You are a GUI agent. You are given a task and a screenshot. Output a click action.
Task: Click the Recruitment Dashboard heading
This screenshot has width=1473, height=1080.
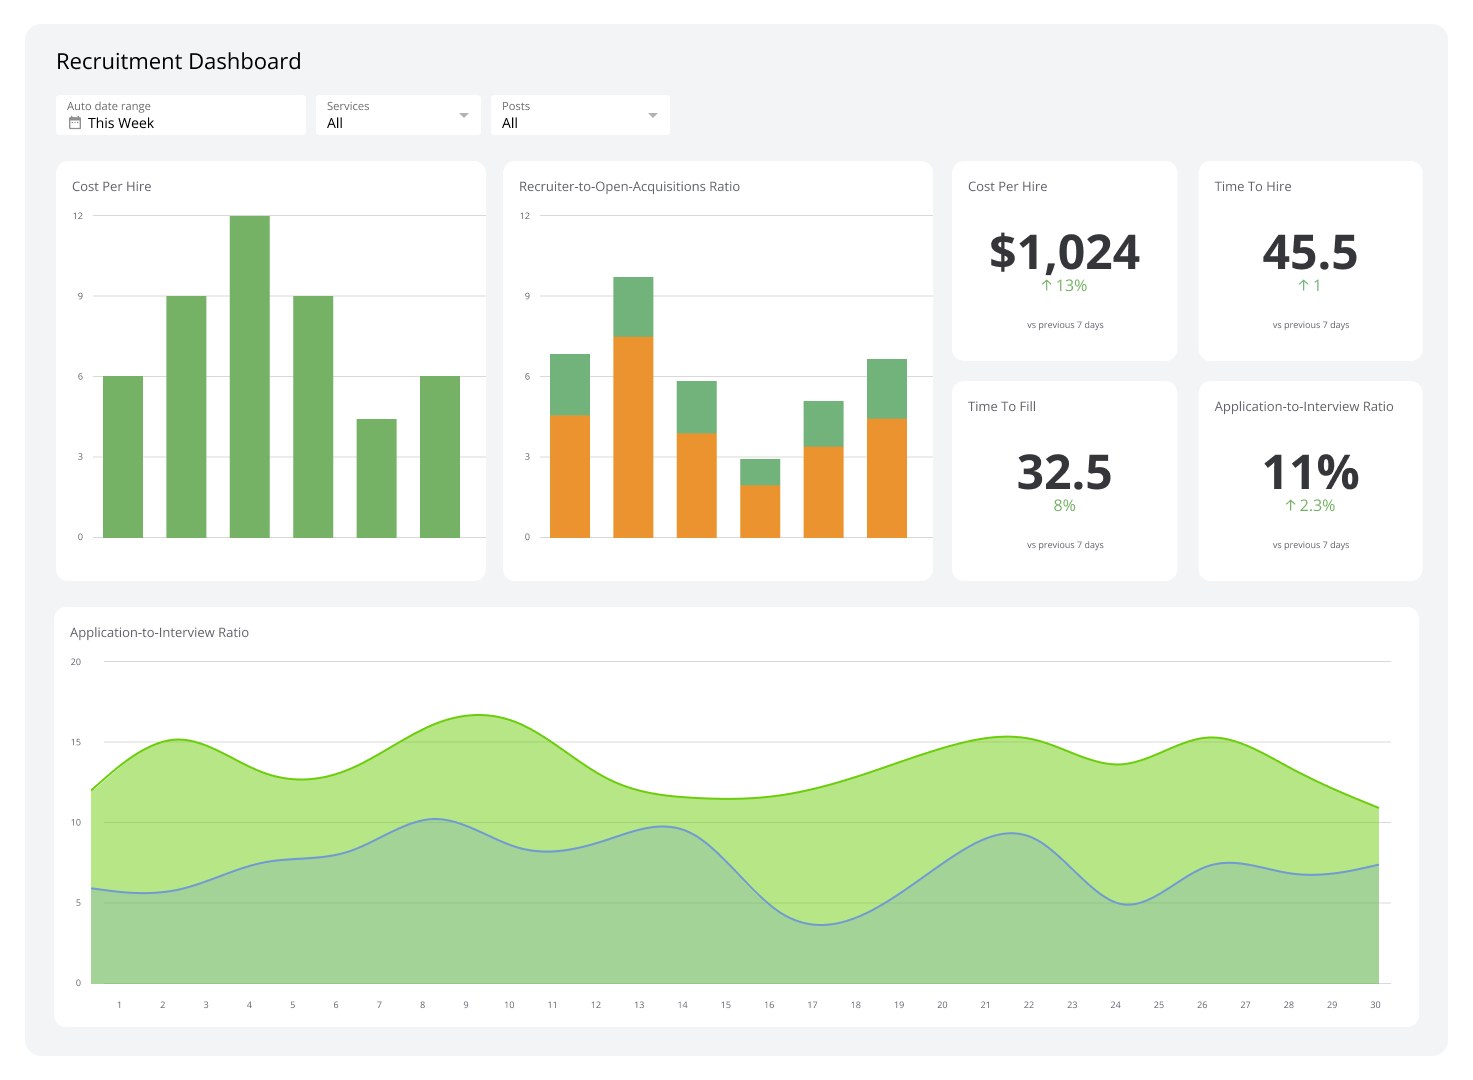pyautogui.click(x=178, y=61)
